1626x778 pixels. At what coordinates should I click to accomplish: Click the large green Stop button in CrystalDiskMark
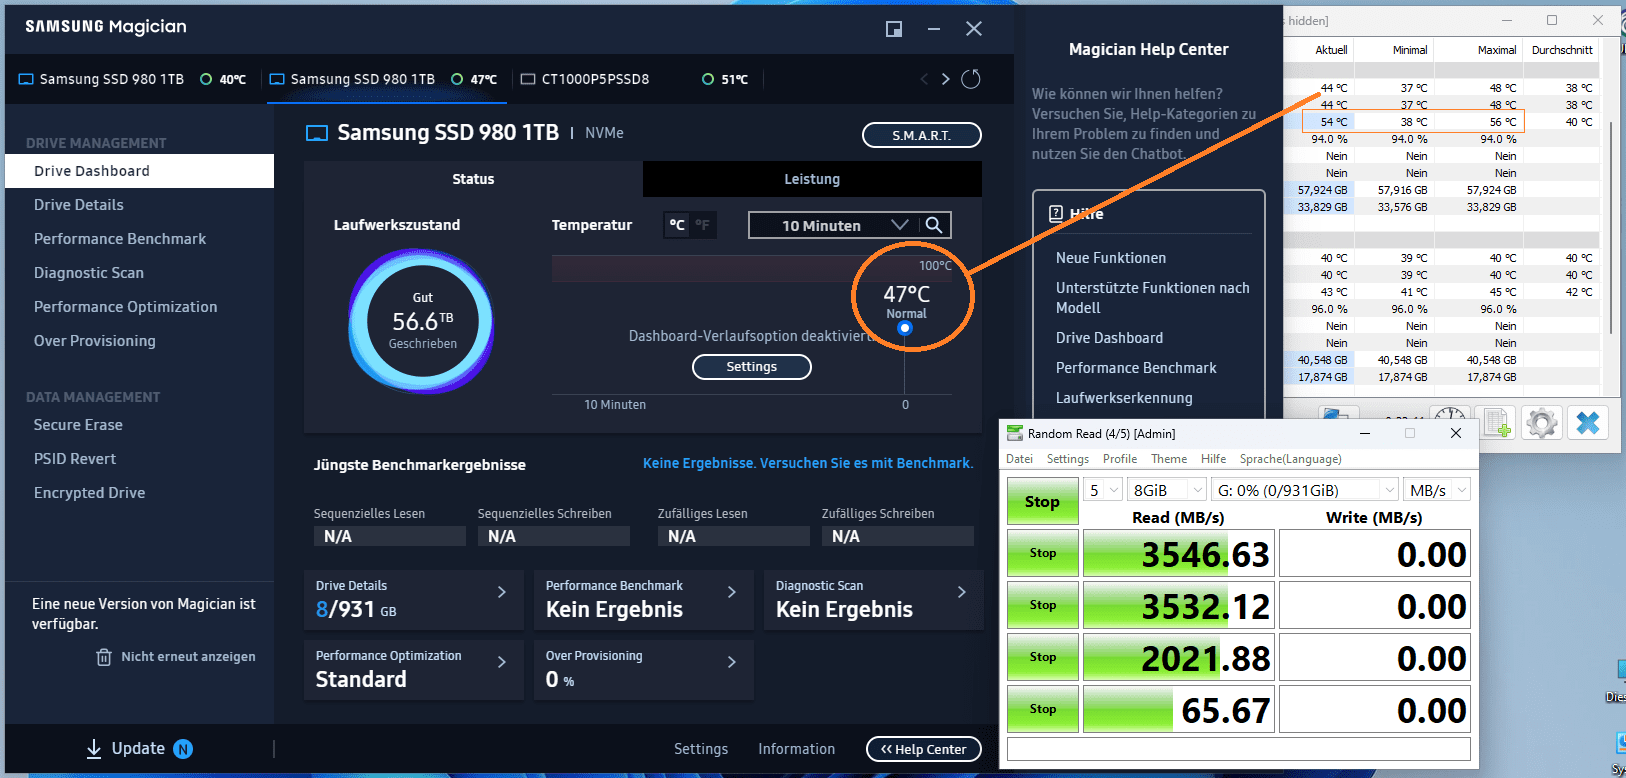tap(1042, 502)
